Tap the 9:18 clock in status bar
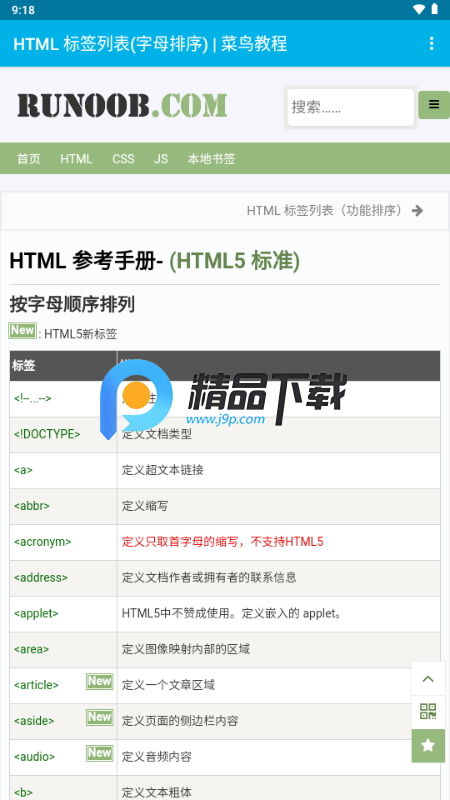Viewport: 450px width, 800px height. pyautogui.click(x=23, y=10)
